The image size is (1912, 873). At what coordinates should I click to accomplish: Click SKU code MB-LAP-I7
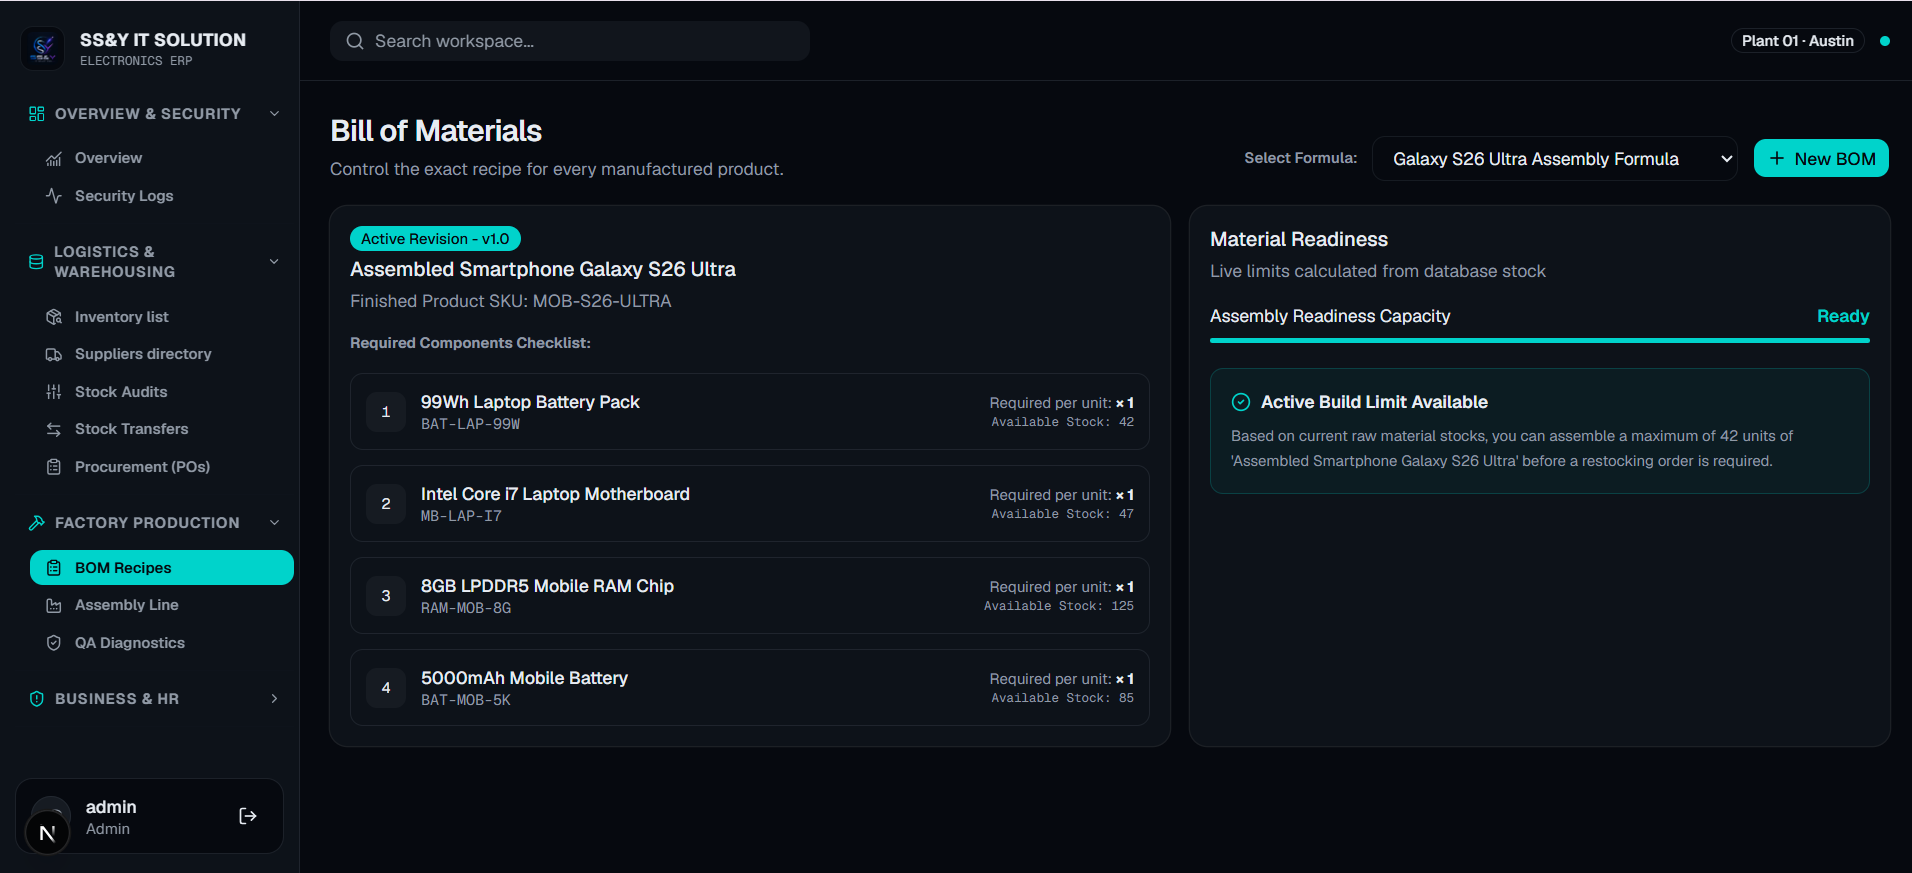point(461,516)
